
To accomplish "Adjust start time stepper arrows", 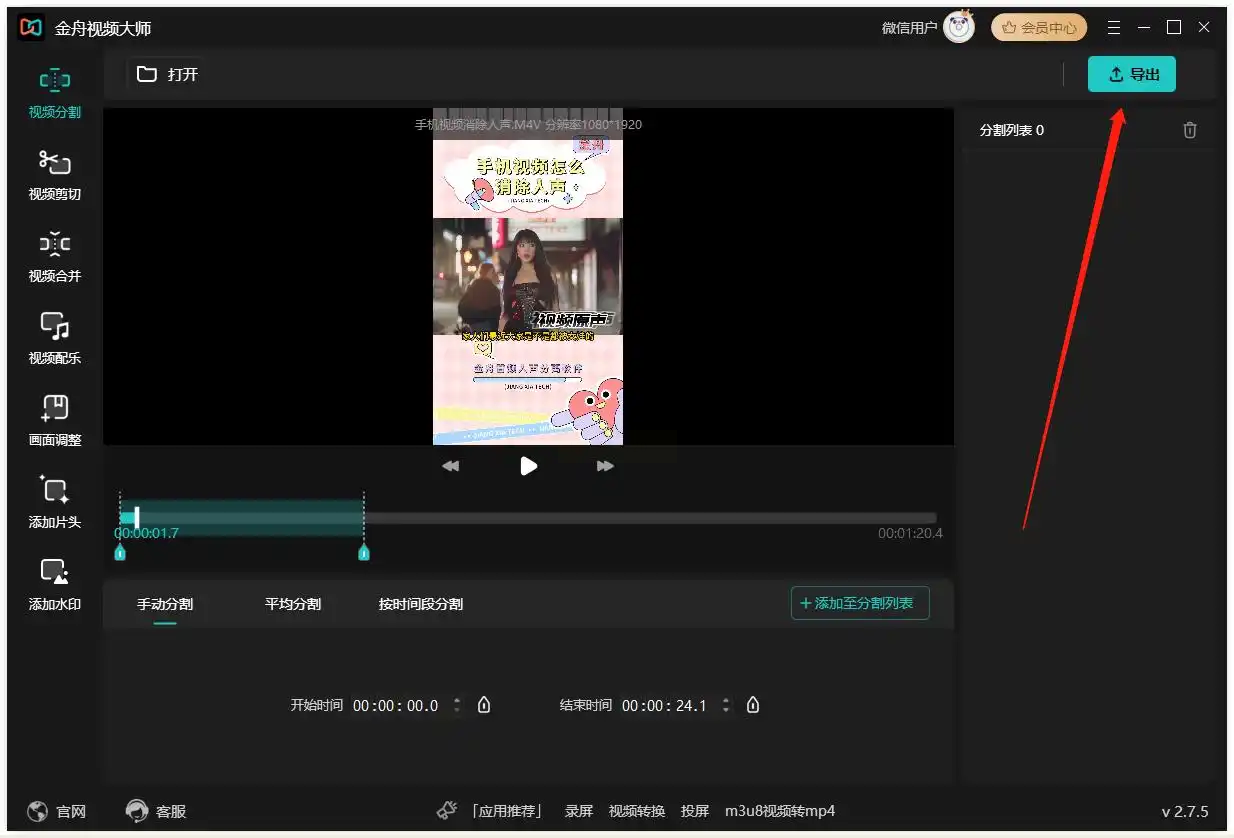I will (x=458, y=705).
